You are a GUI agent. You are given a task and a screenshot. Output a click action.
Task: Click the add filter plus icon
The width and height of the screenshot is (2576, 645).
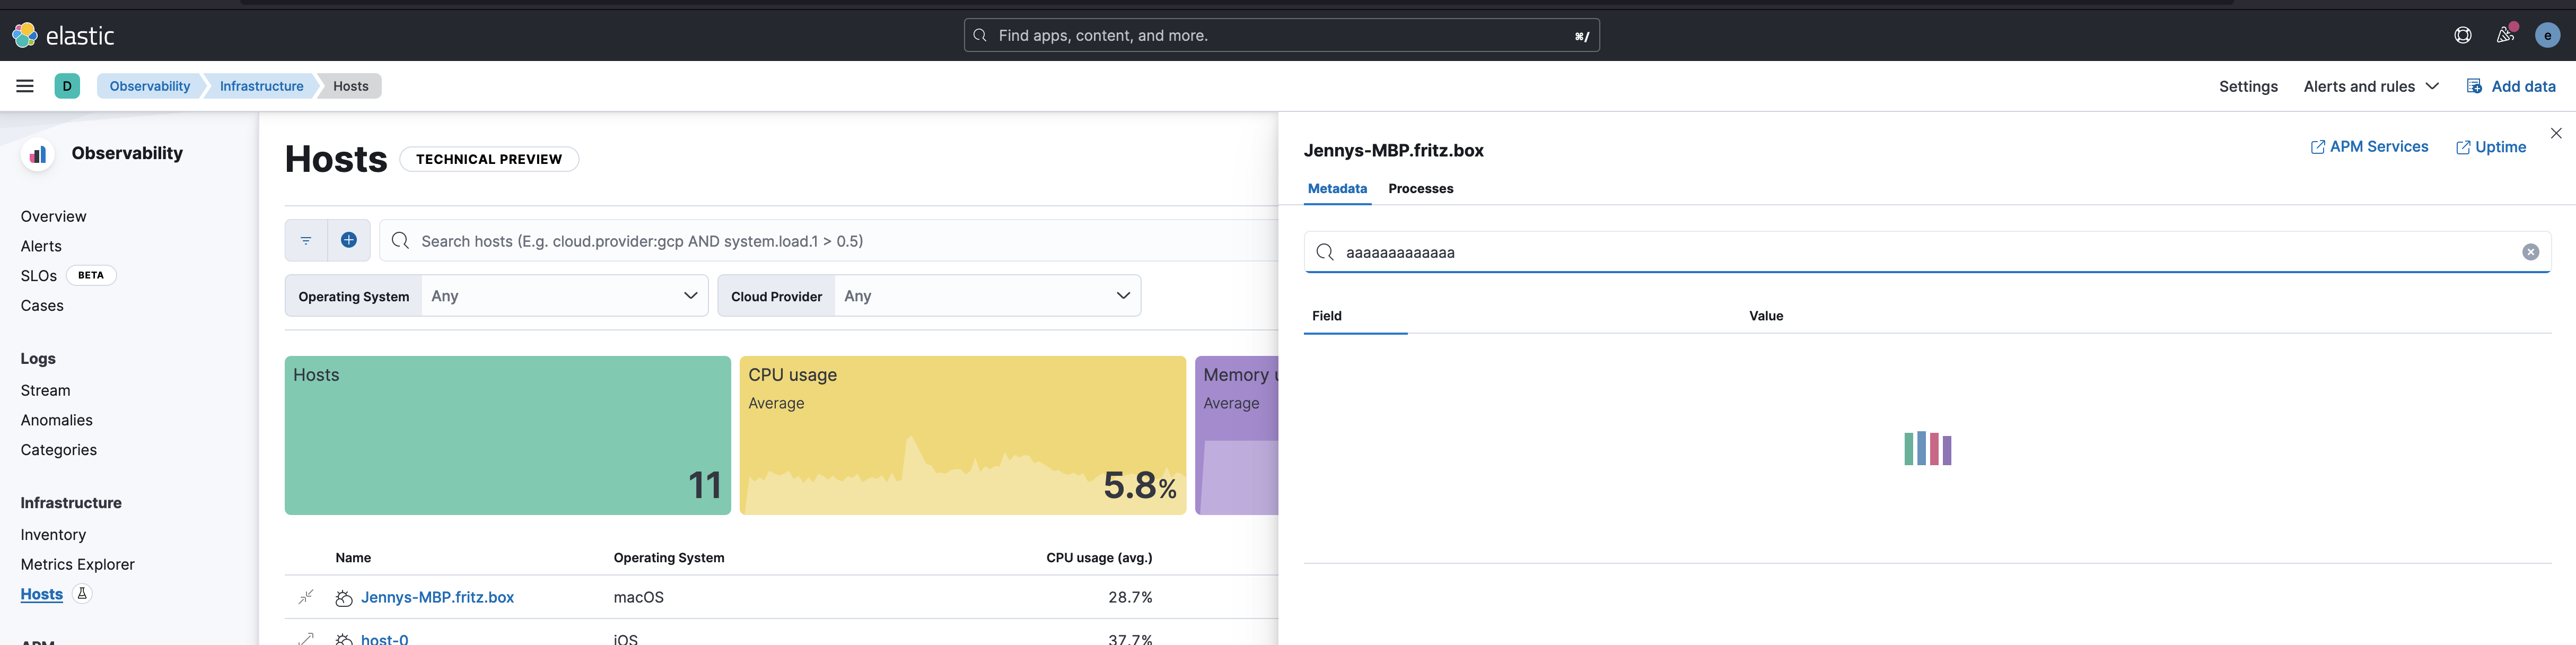click(x=349, y=240)
